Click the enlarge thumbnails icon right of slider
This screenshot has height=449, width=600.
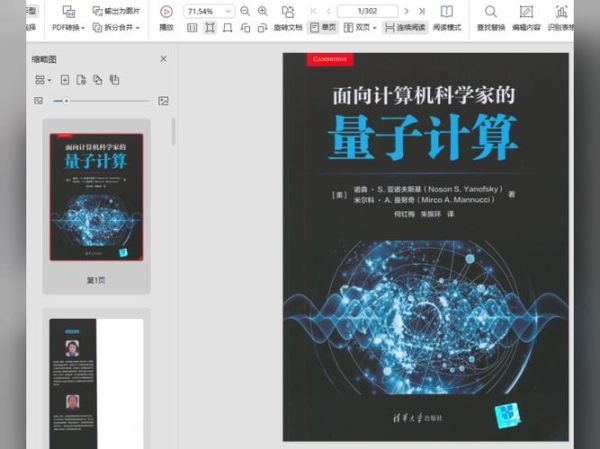[163, 101]
